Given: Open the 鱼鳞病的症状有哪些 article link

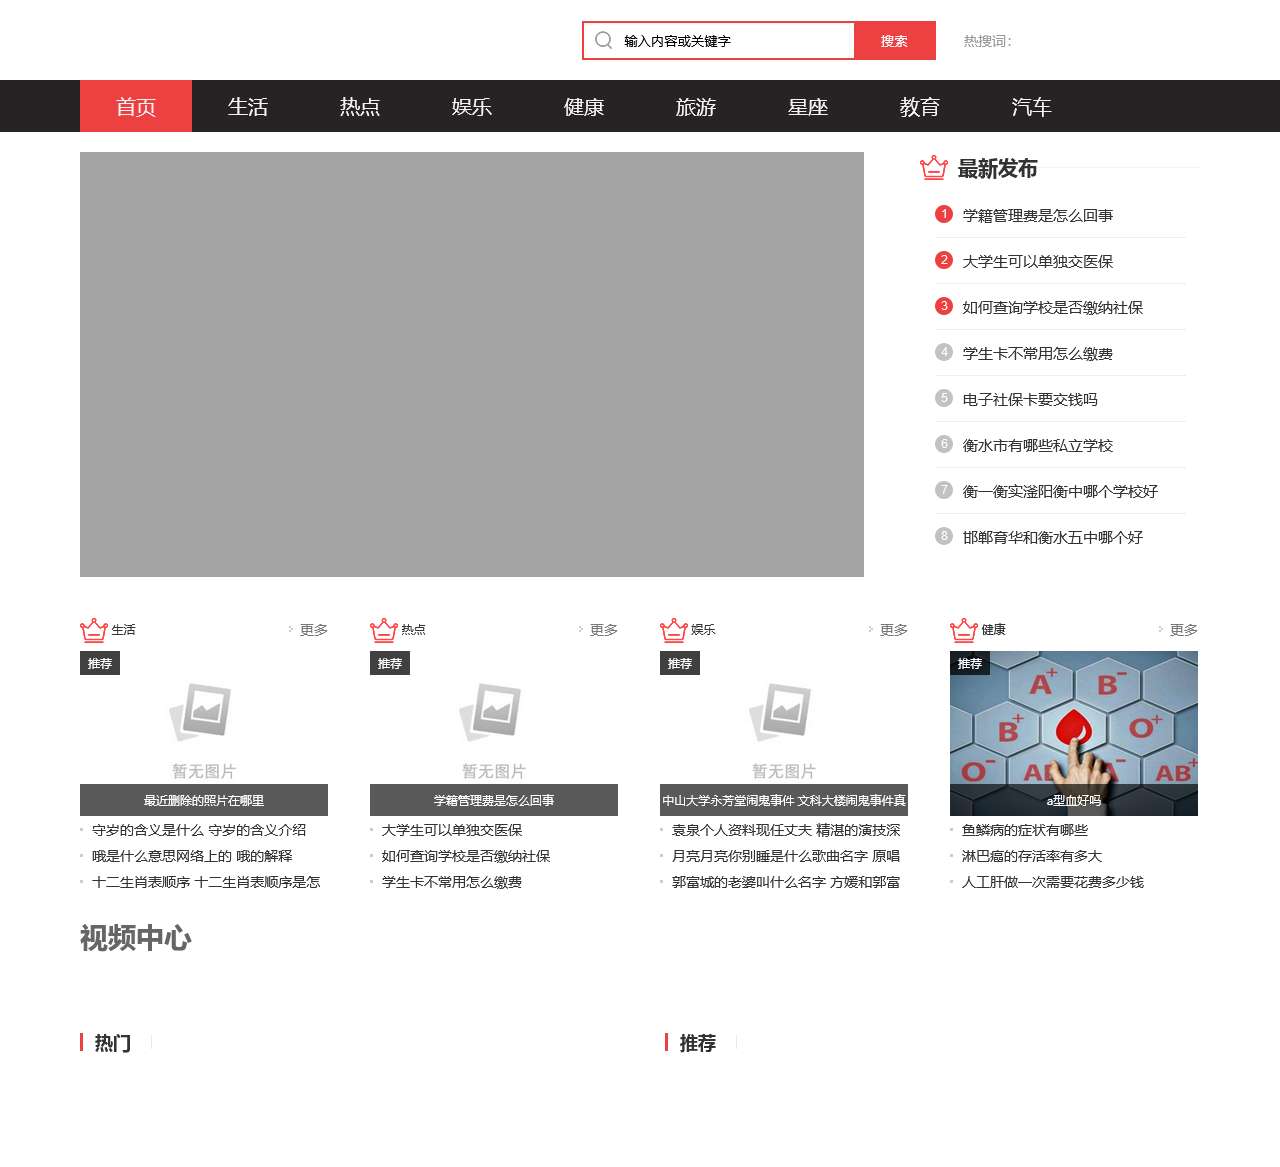Looking at the screenshot, I should tap(1024, 830).
